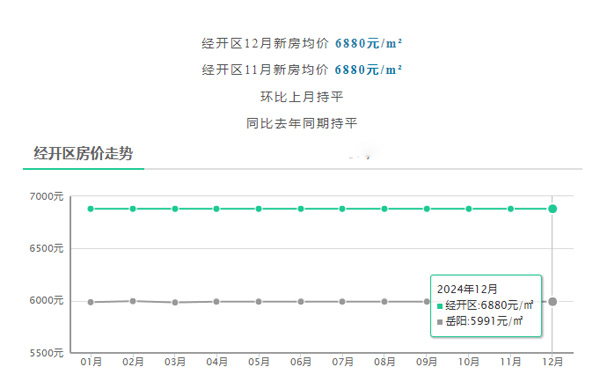Click the green 01月 data point
The image size is (600, 389).
pyautogui.click(x=91, y=209)
